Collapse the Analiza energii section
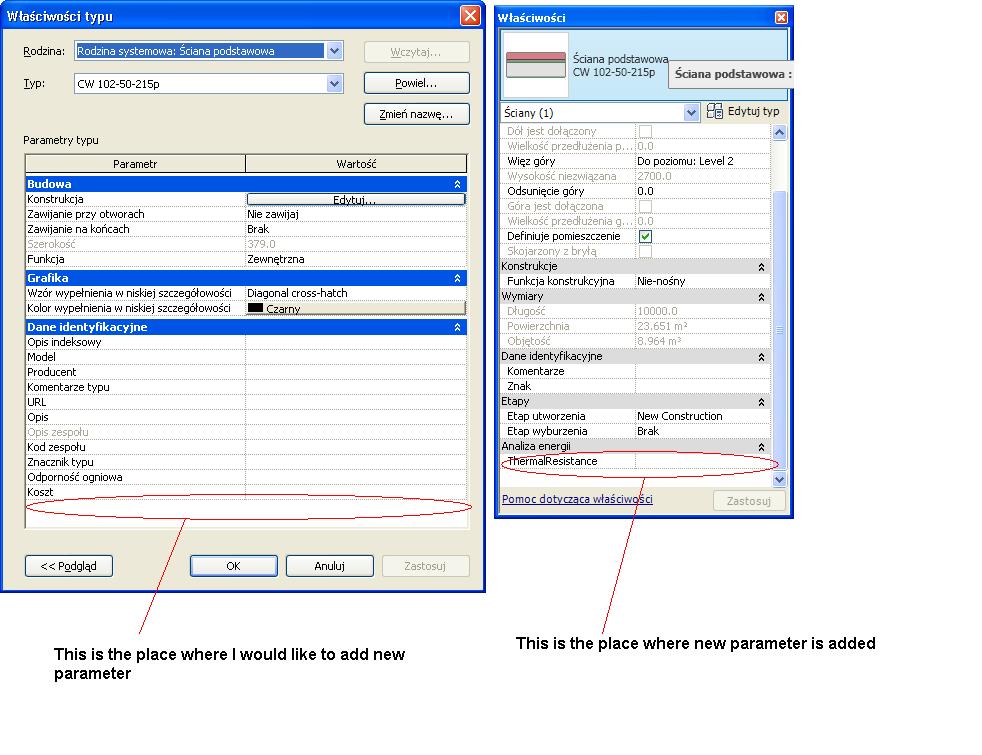 (761, 447)
